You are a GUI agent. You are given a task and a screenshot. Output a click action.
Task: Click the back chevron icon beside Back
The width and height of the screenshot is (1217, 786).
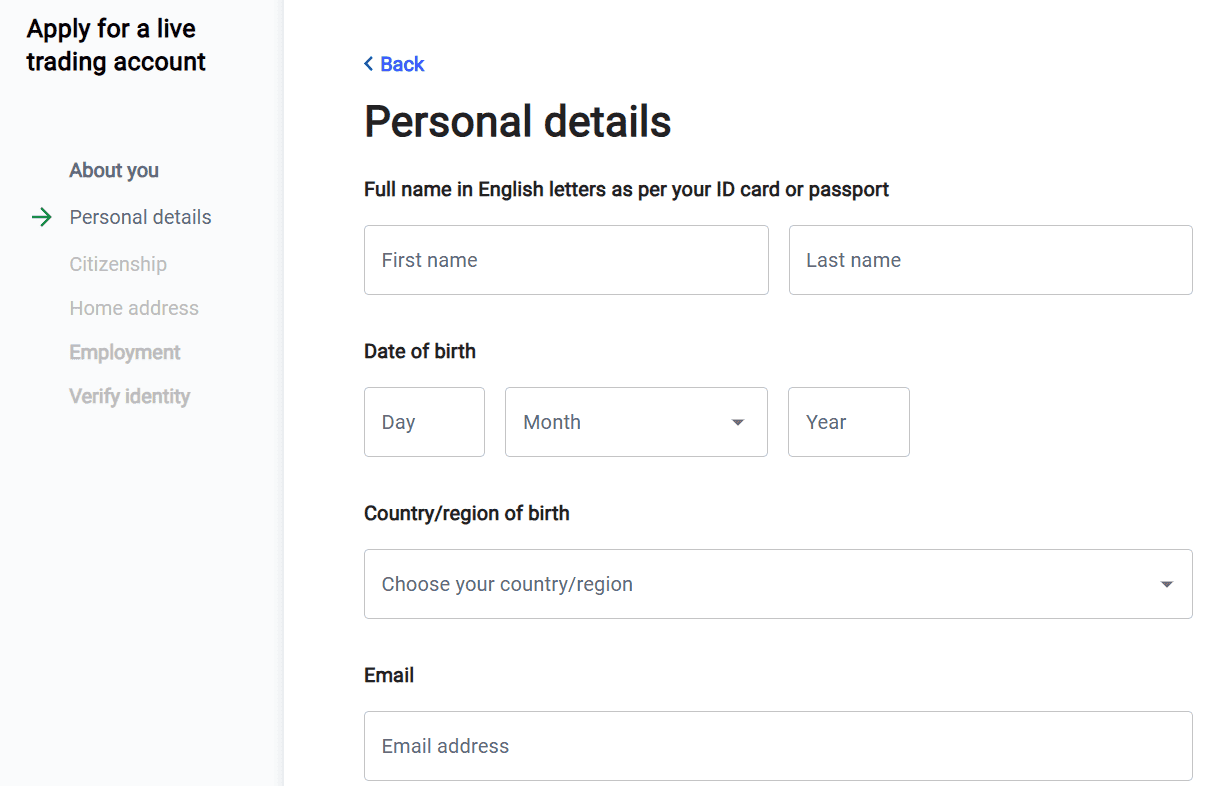[369, 64]
